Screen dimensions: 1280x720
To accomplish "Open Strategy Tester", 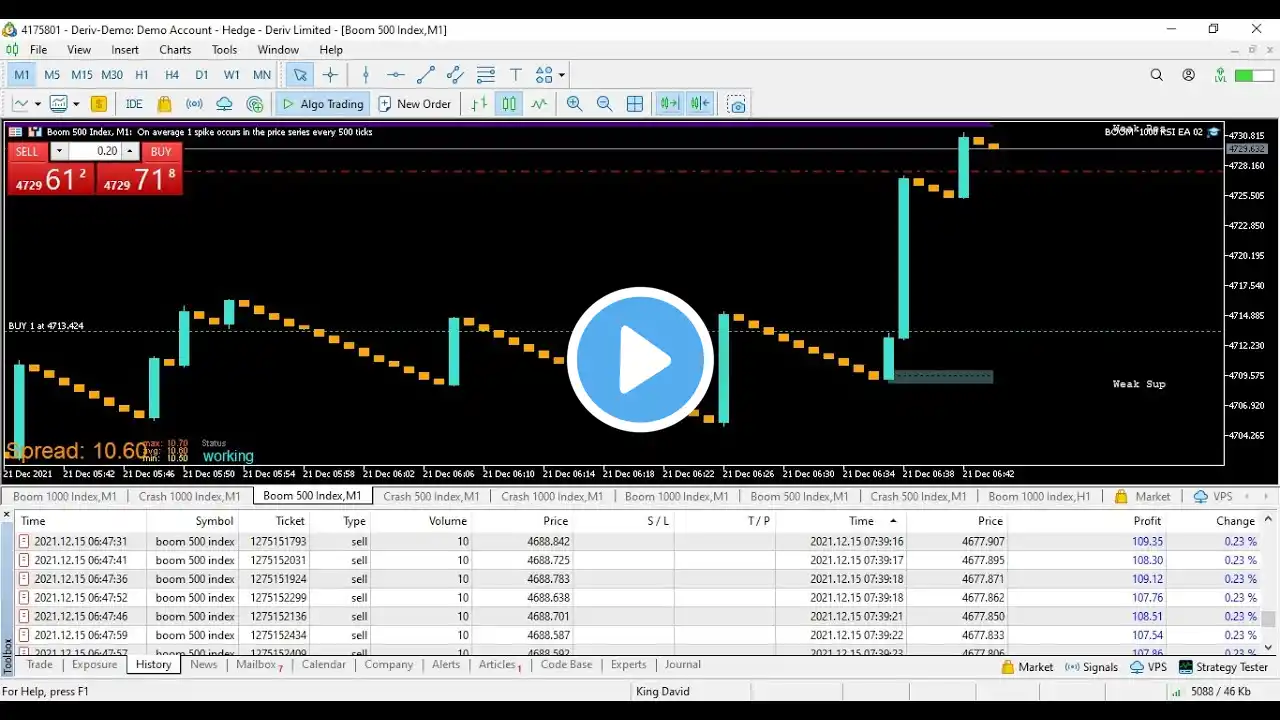I will coord(1223,667).
